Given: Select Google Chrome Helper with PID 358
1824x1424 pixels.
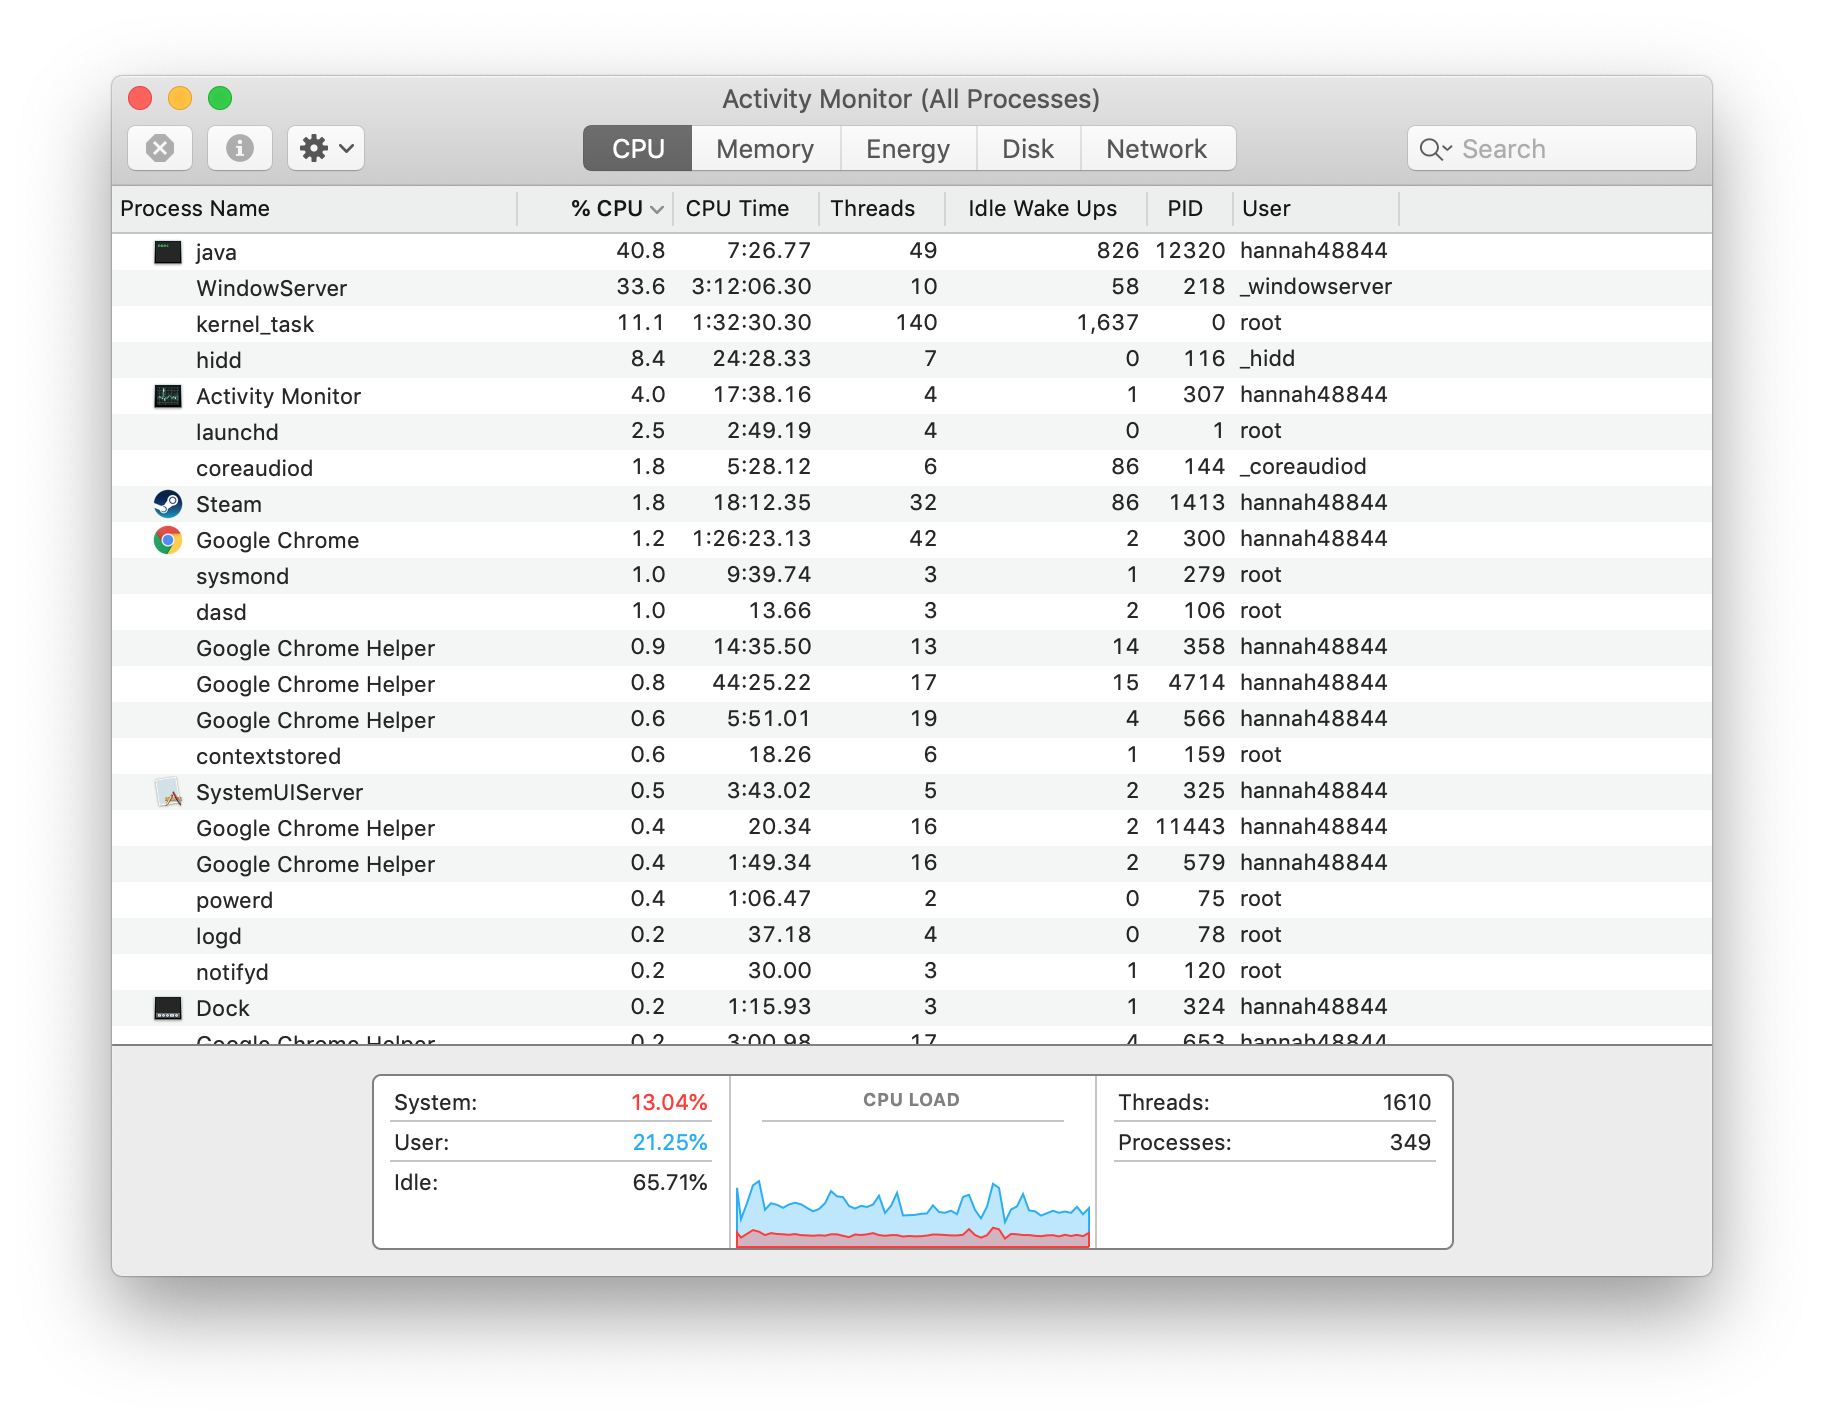Looking at the screenshot, I should click(x=912, y=648).
